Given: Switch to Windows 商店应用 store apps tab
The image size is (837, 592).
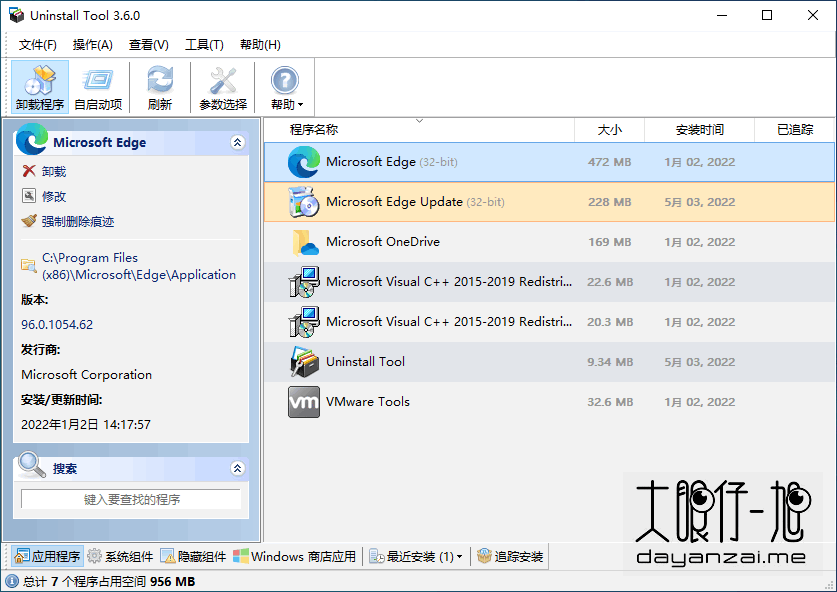Looking at the screenshot, I should pyautogui.click(x=294, y=556).
